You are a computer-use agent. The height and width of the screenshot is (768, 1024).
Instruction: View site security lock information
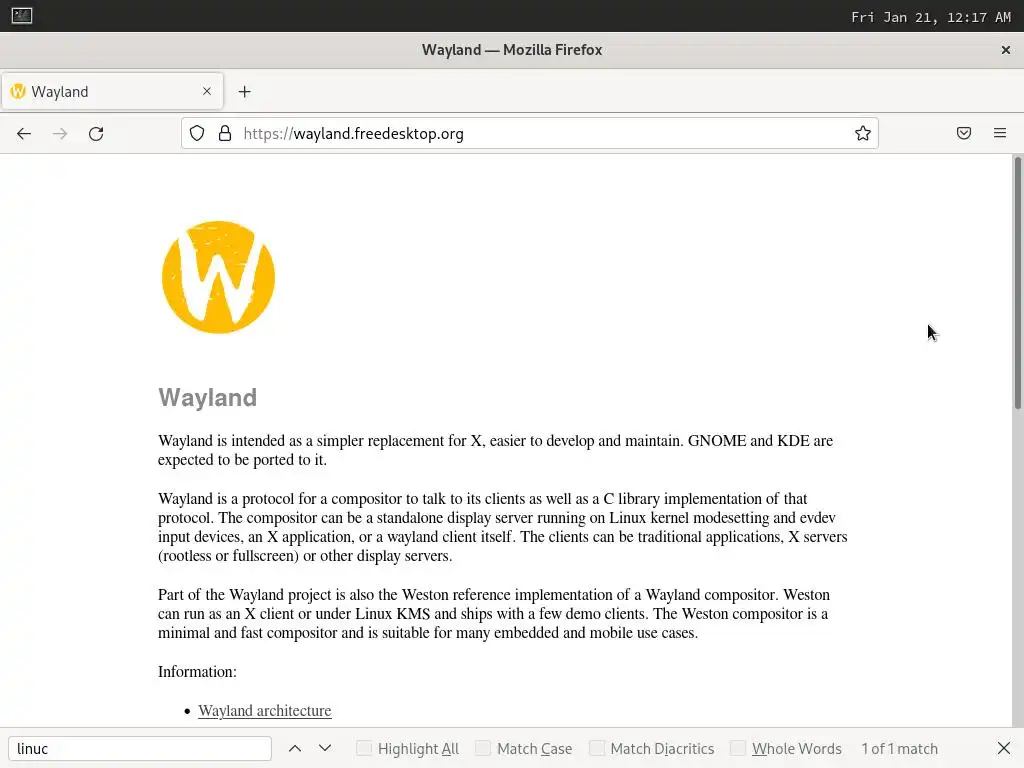pos(225,133)
